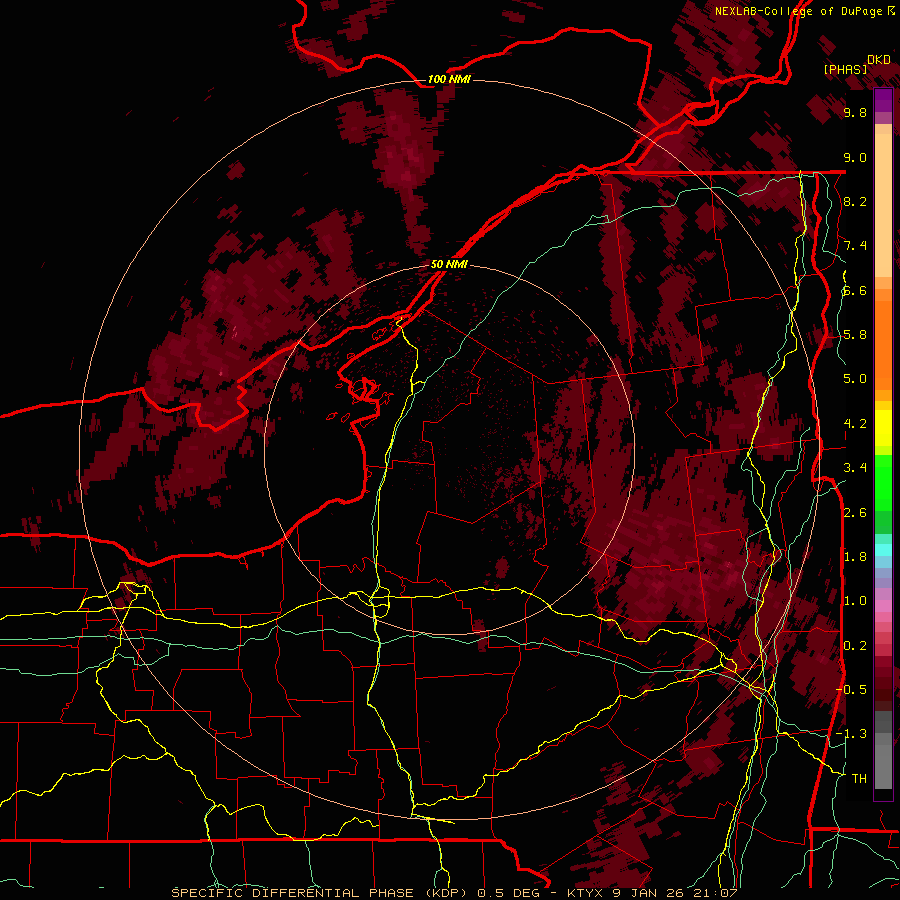Viewport: 900px width, 900px height.
Task: Click the -0.5 value on color scale
Action: coord(851,690)
